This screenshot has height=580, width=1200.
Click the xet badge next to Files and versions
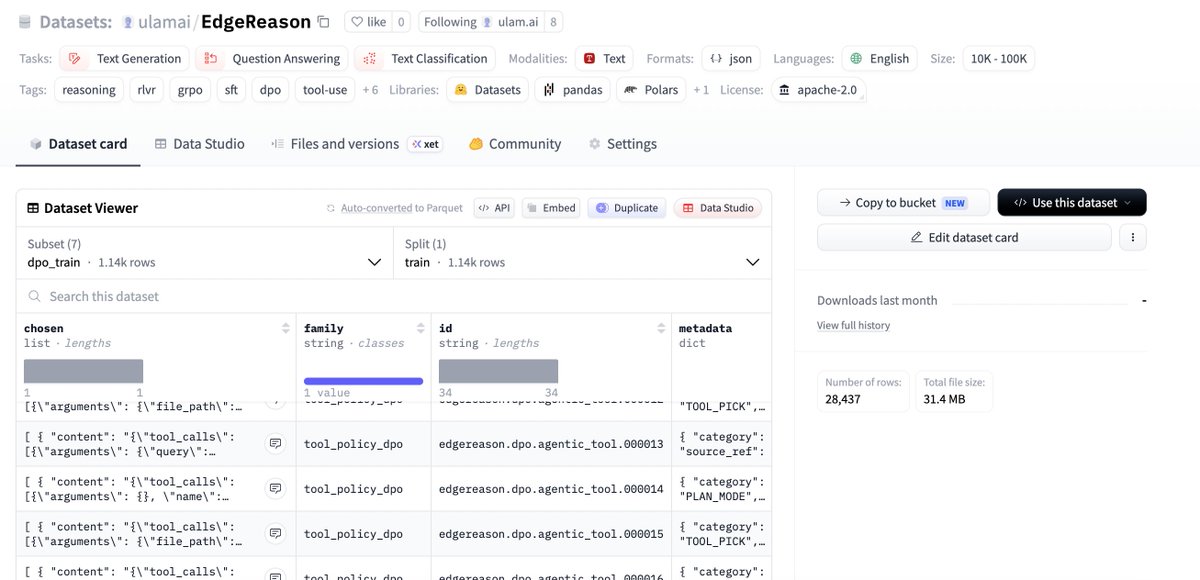click(x=426, y=144)
